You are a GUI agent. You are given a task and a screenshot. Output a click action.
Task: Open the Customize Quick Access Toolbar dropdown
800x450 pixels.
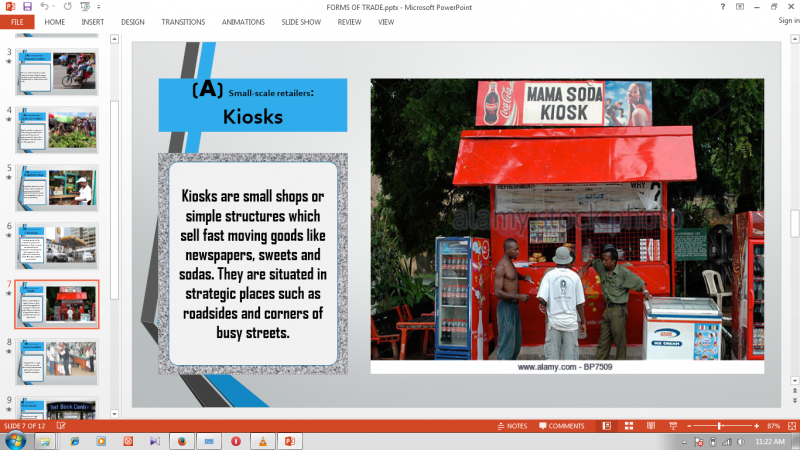pos(98,7)
